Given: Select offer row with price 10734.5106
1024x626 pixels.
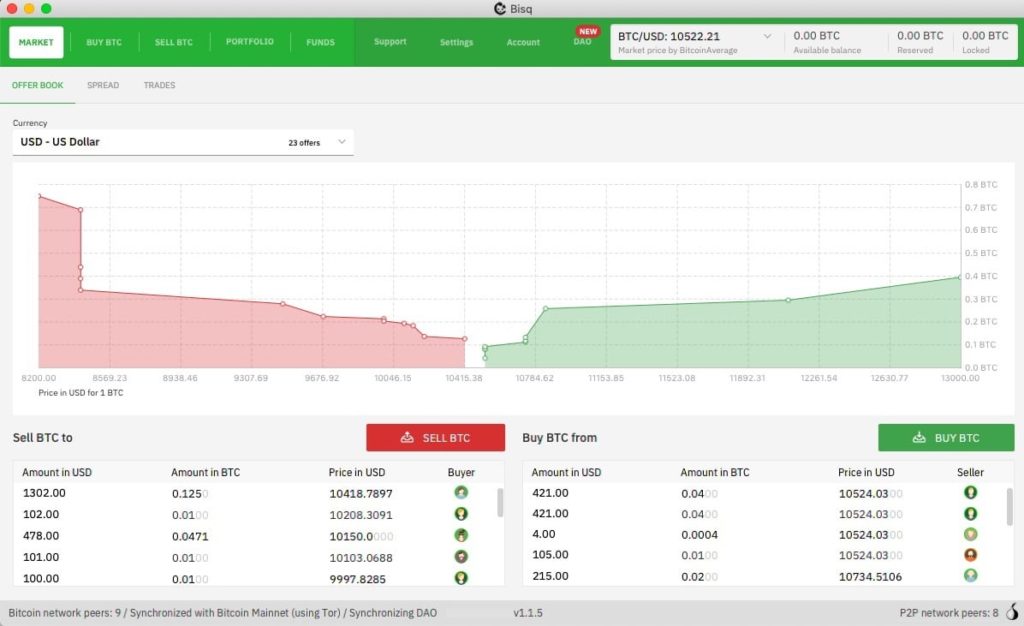Looking at the screenshot, I should (x=764, y=576).
